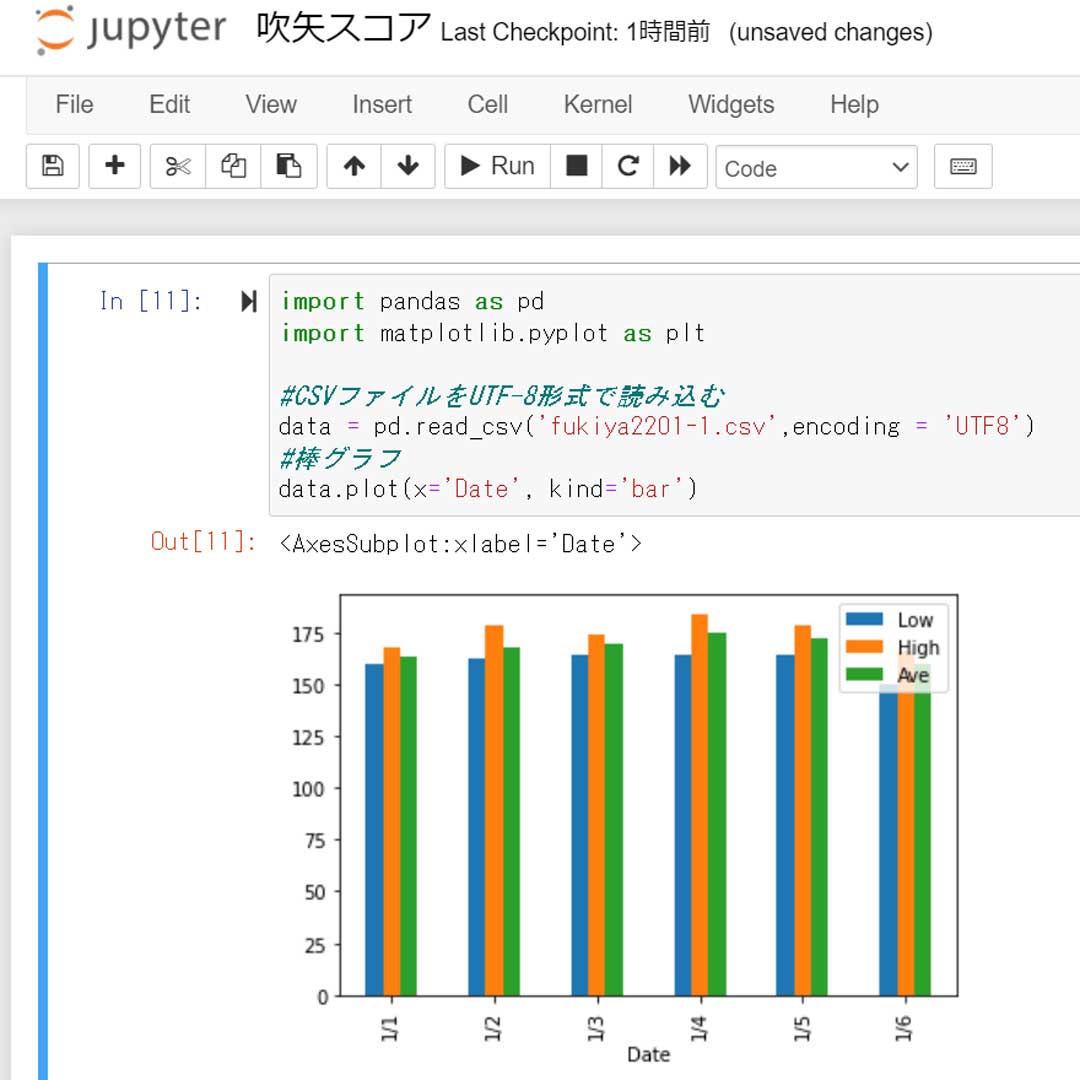Click the green Ave bar for 1/5
Image resolution: width=1080 pixels, height=1080 pixels.
[819, 817]
